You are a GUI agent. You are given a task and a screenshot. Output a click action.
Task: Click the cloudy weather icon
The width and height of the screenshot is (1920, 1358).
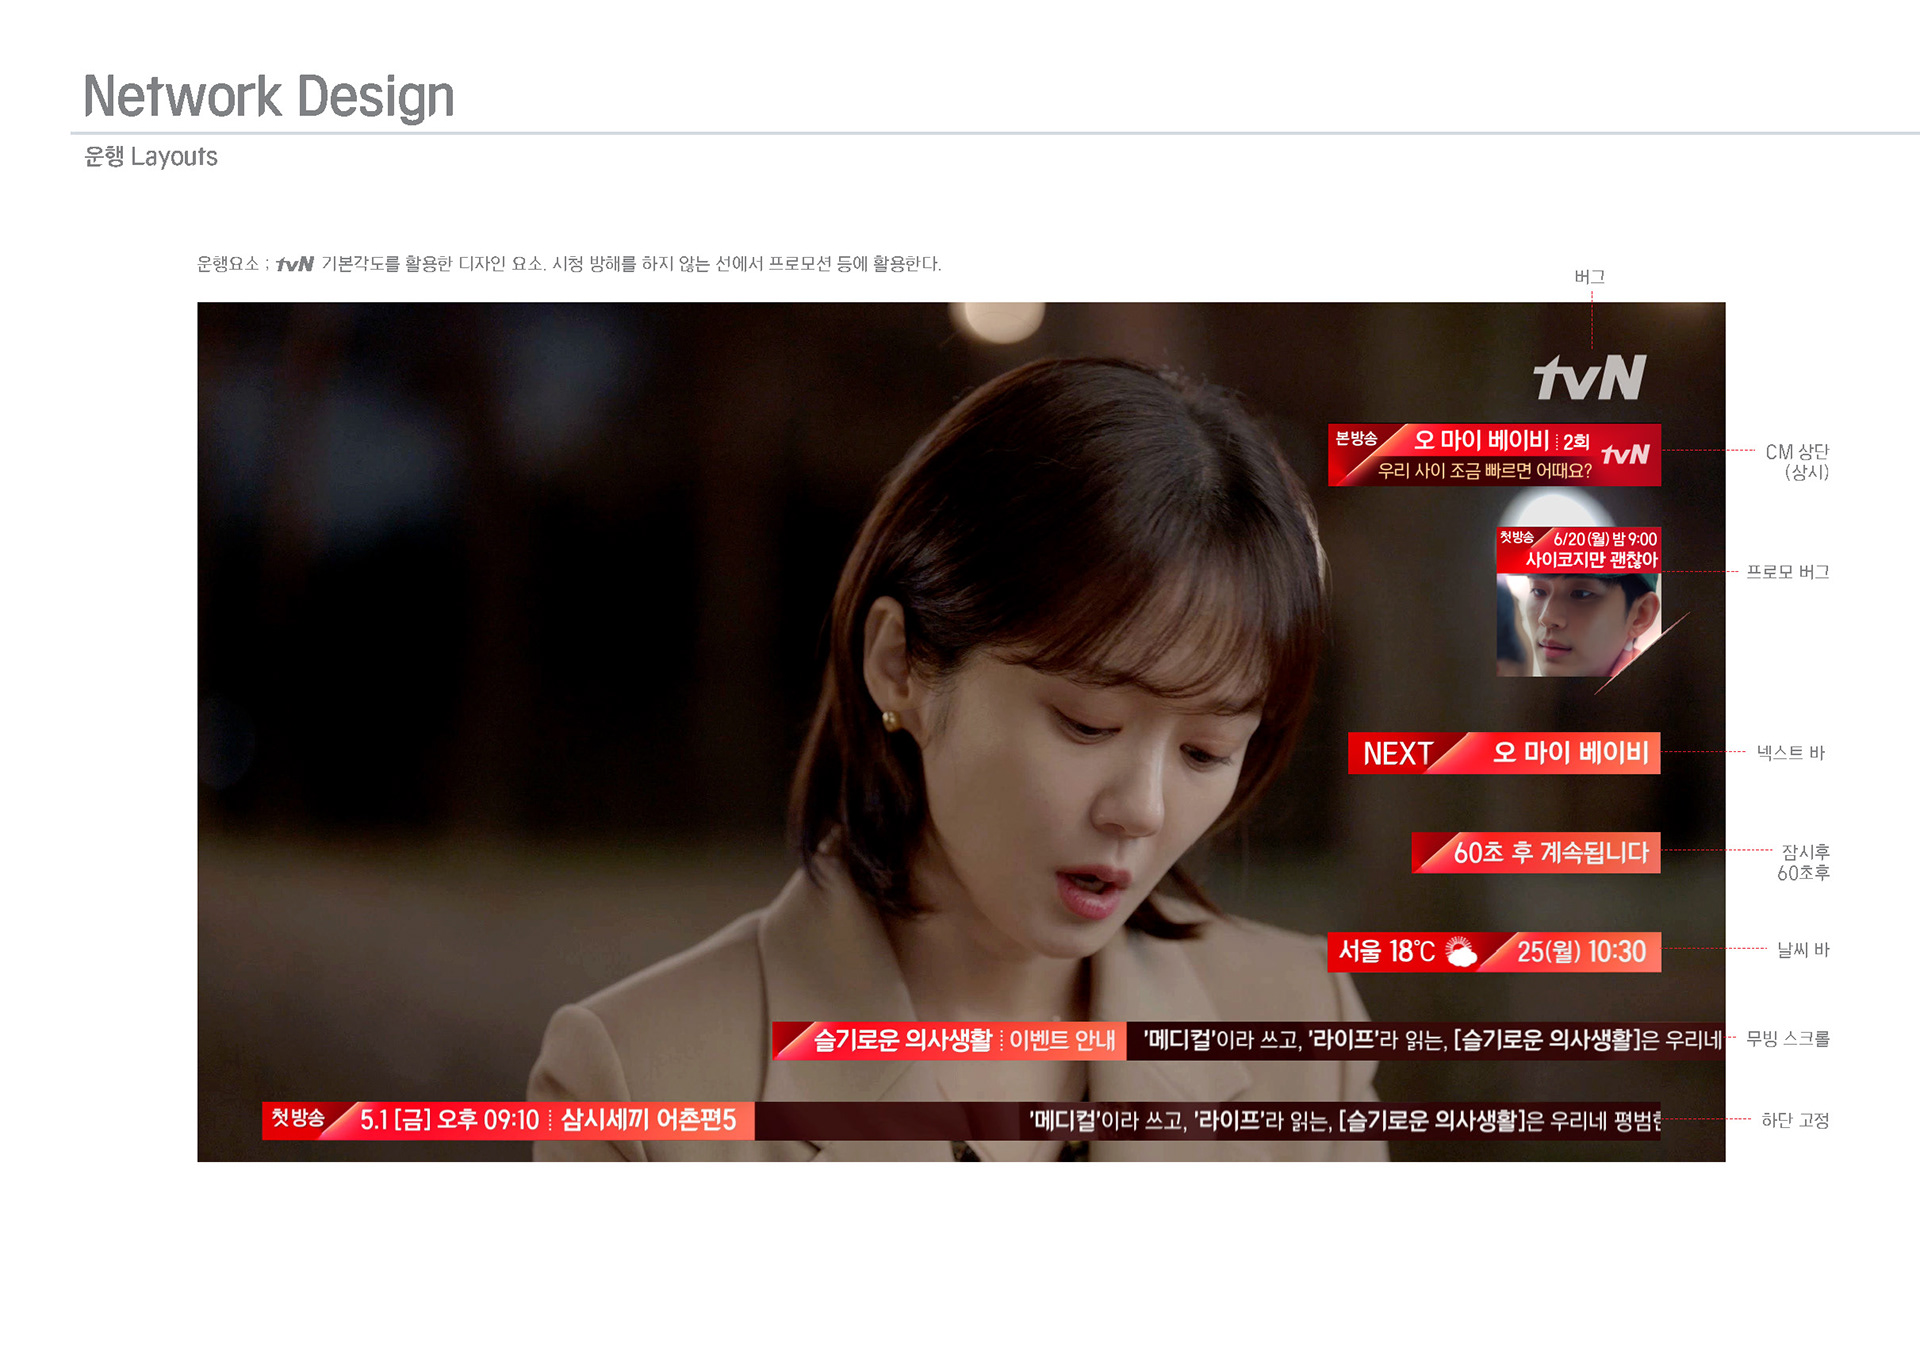click(x=1461, y=952)
